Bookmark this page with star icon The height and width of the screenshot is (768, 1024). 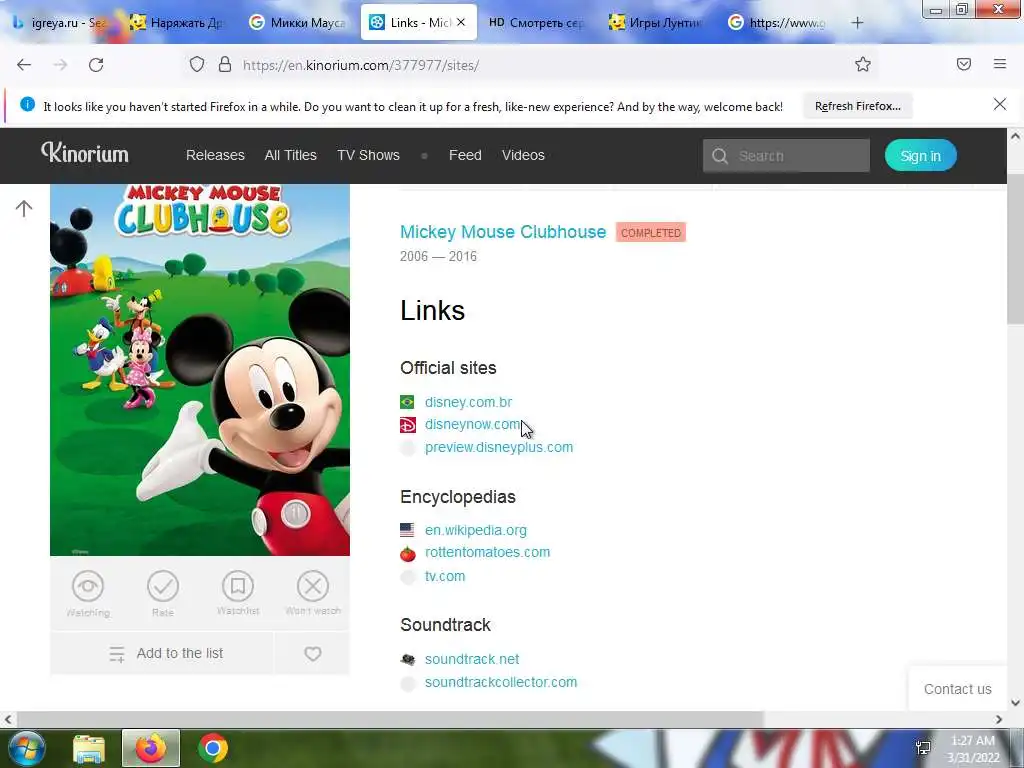click(x=863, y=64)
